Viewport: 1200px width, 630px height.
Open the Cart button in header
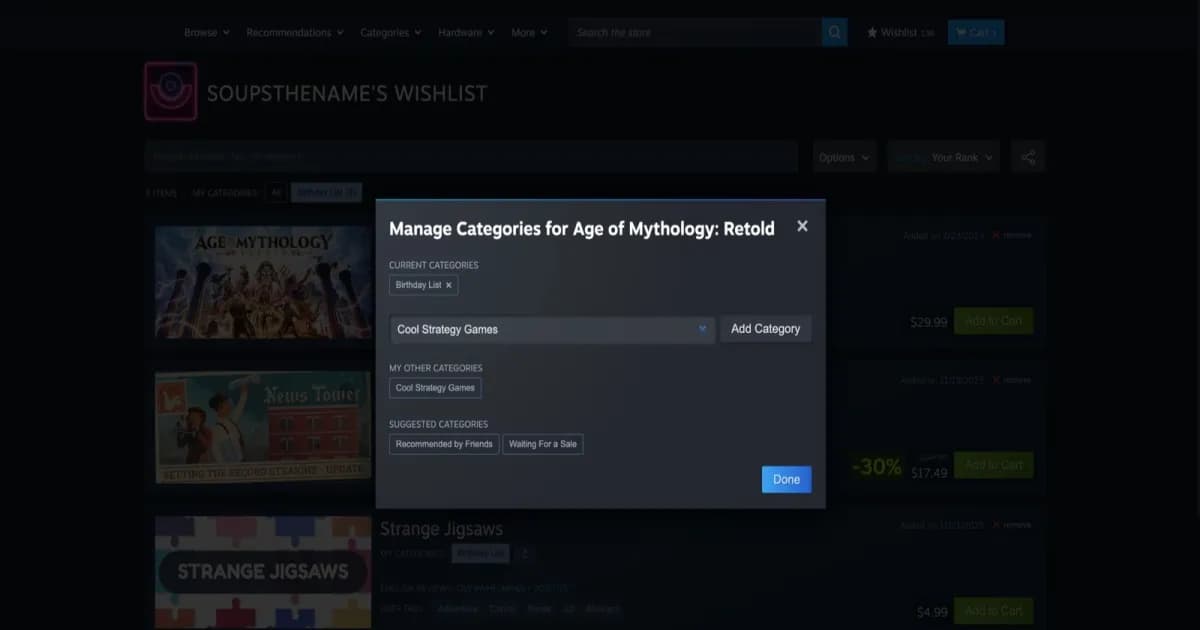coord(976,33)
